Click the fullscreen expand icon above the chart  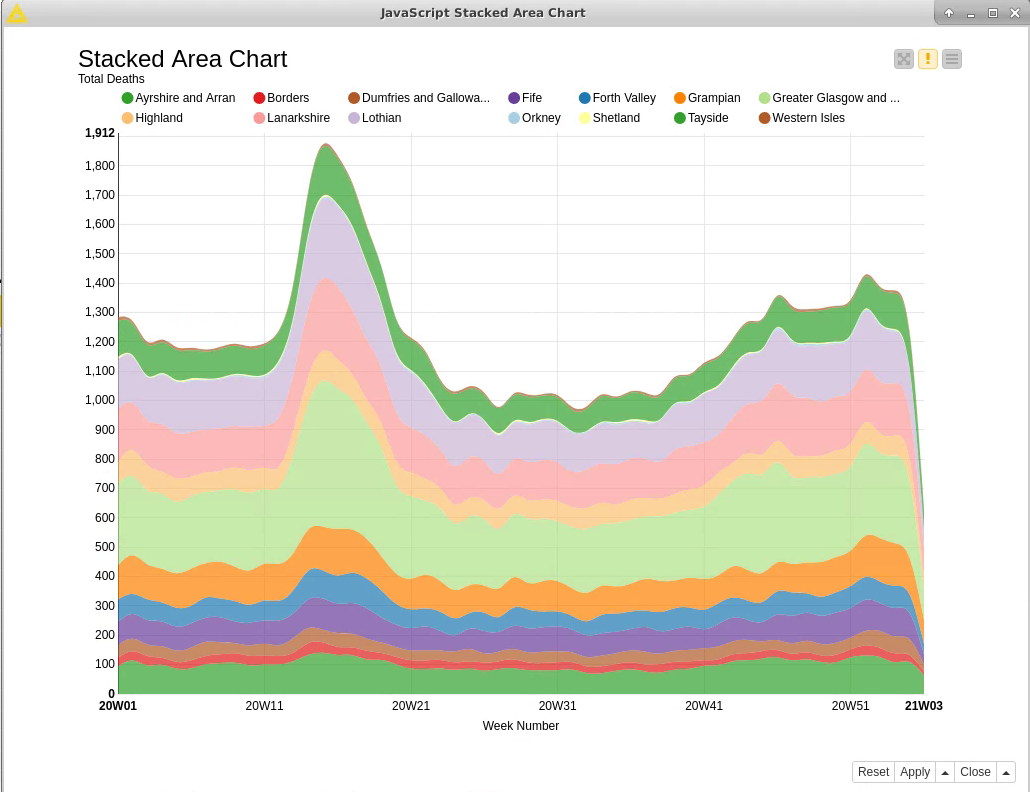pyautogui.click(x=903, y=59)
